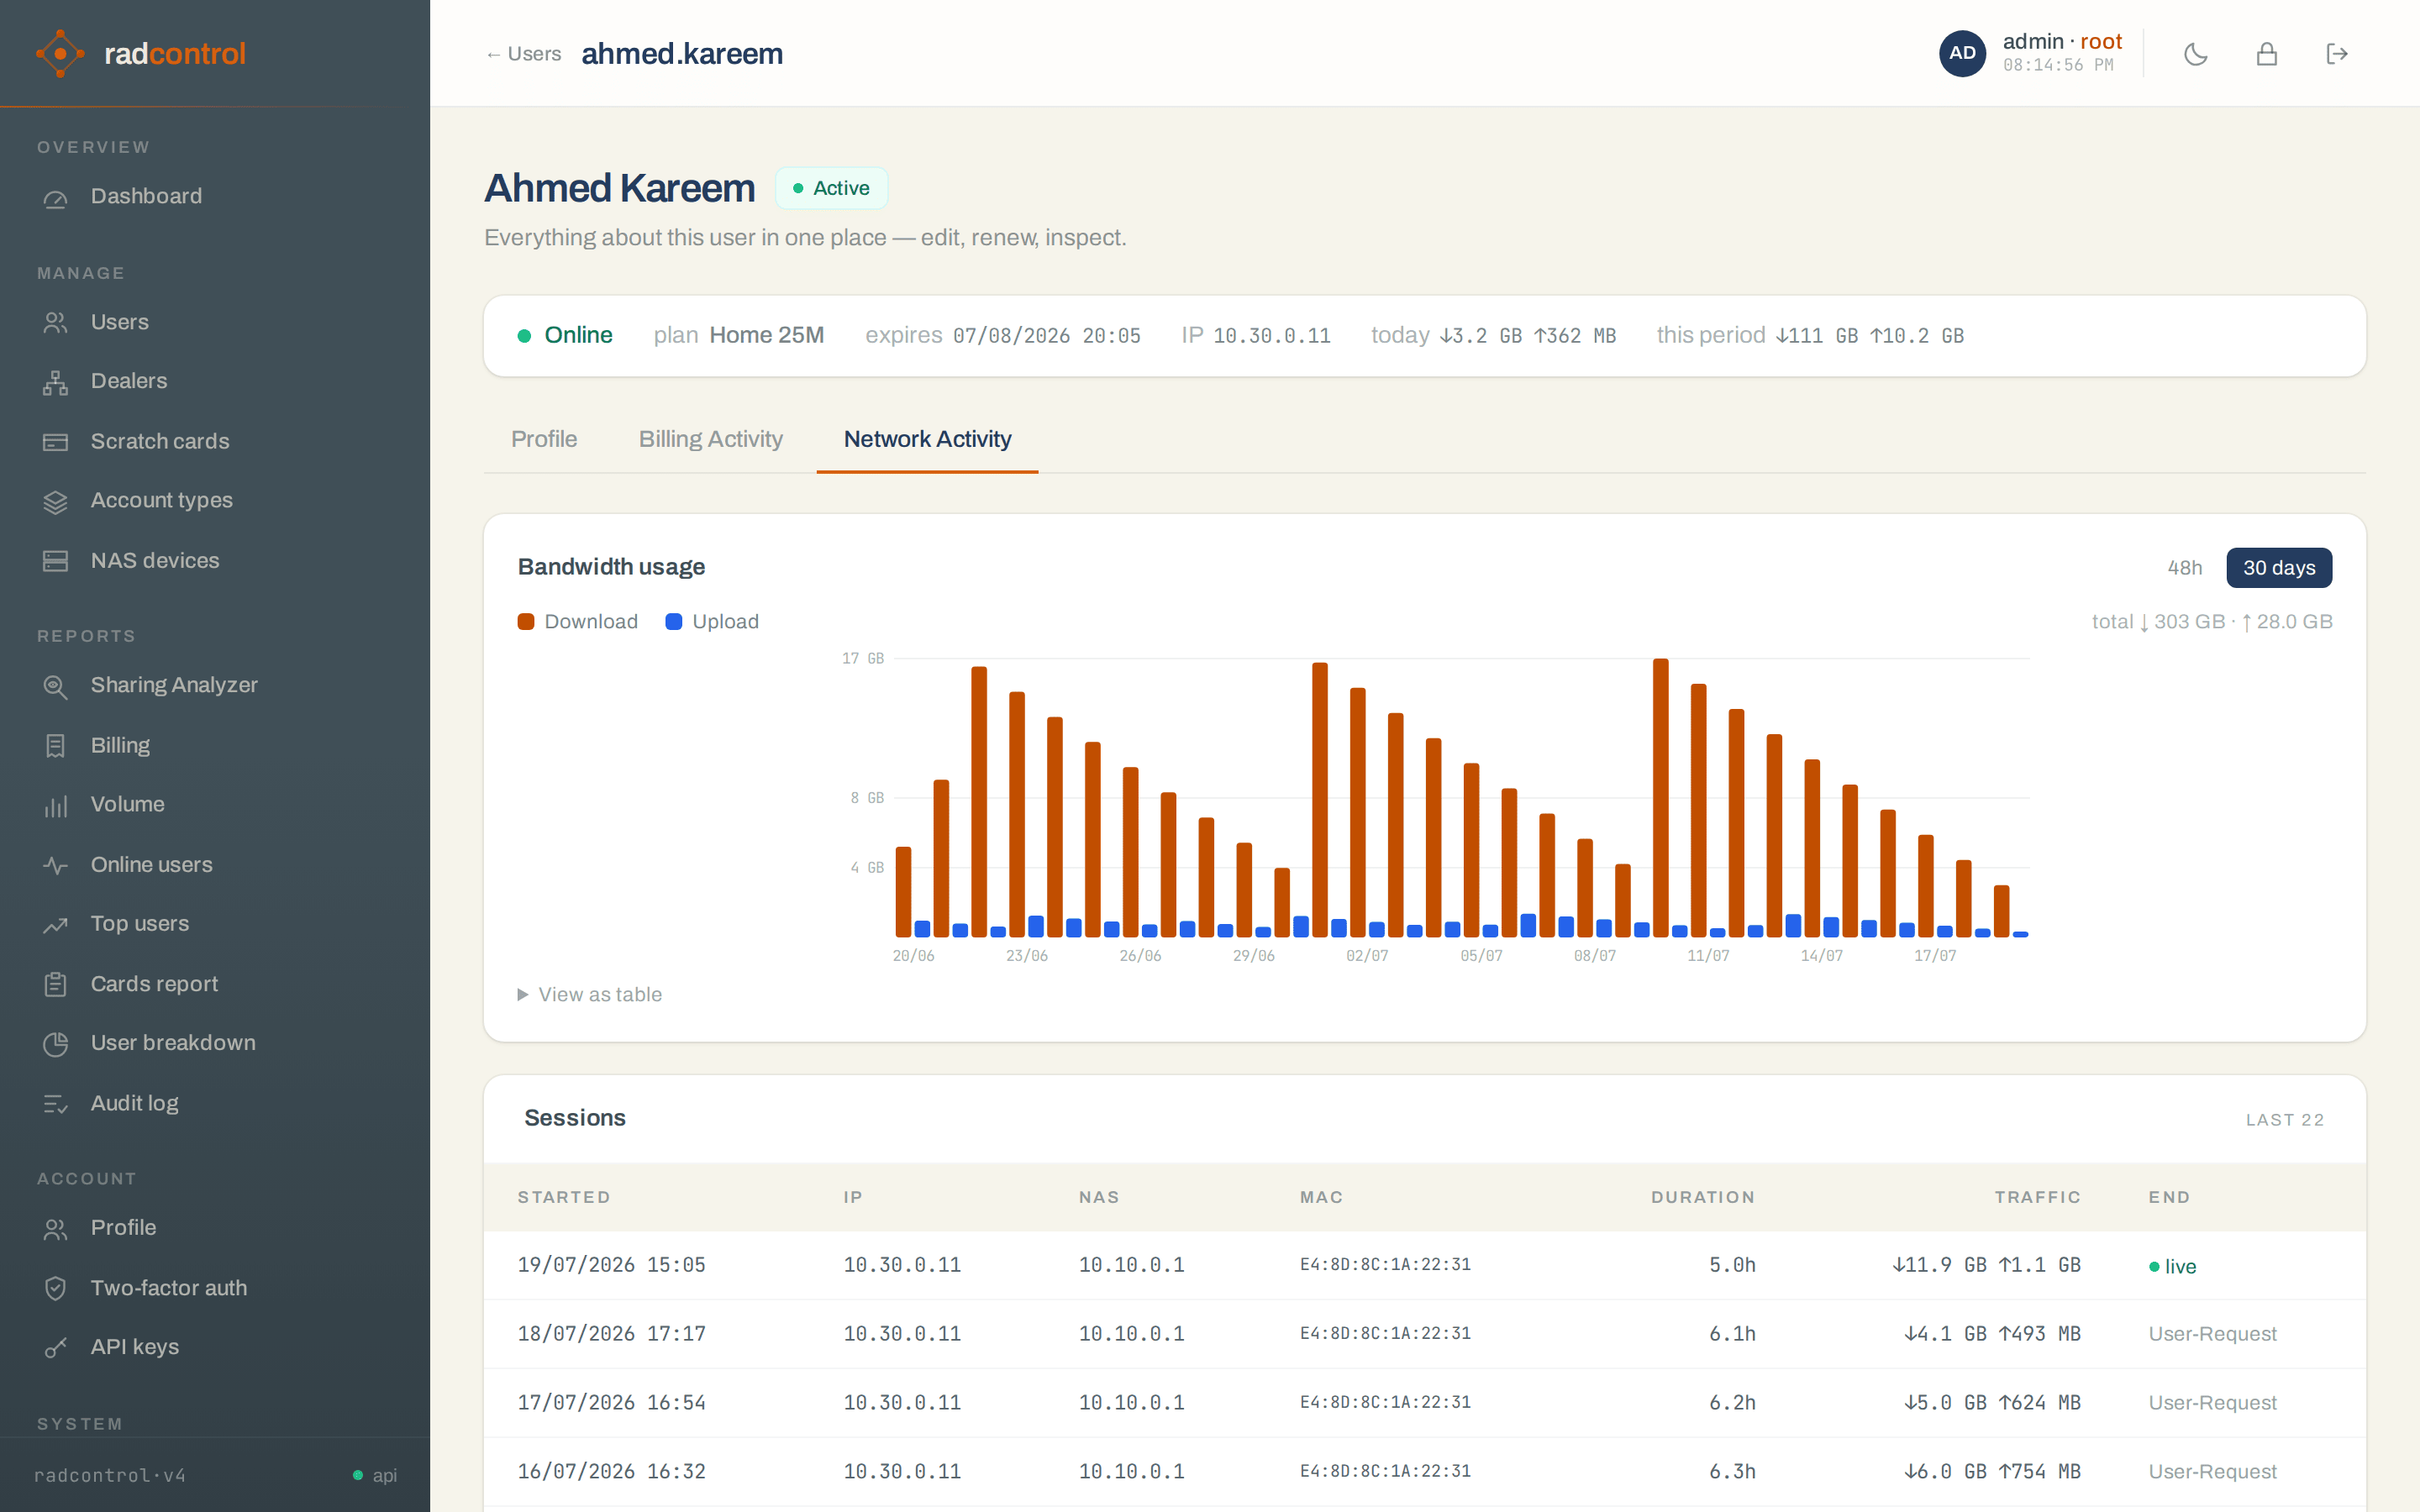Click the LAST 22 sessions label
The image size is (2420, 1512).
(2284, 1120)
